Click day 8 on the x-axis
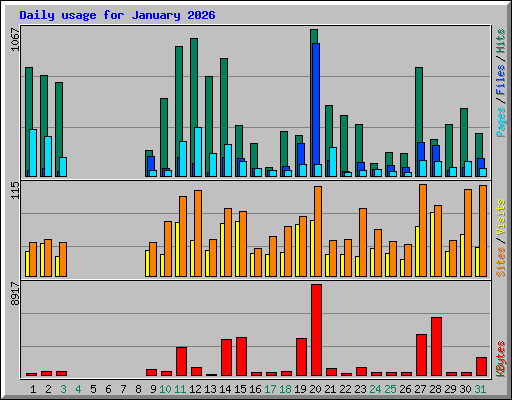The height and width of the screenshot is (400, 512). (138, 389)
